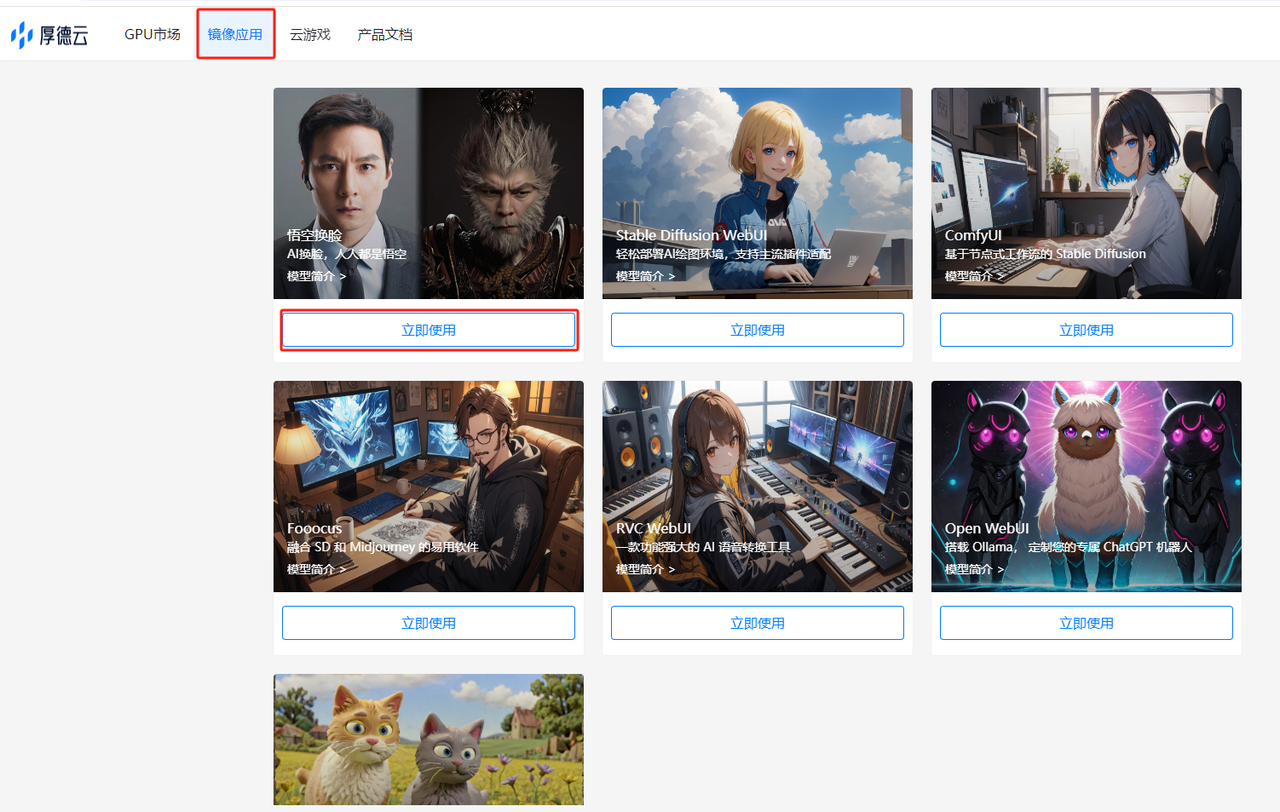This screenshot has height=812, width=1280.
Task: Click the description 轻松部署AI绘图环境
Action: (x=723, y=254)
